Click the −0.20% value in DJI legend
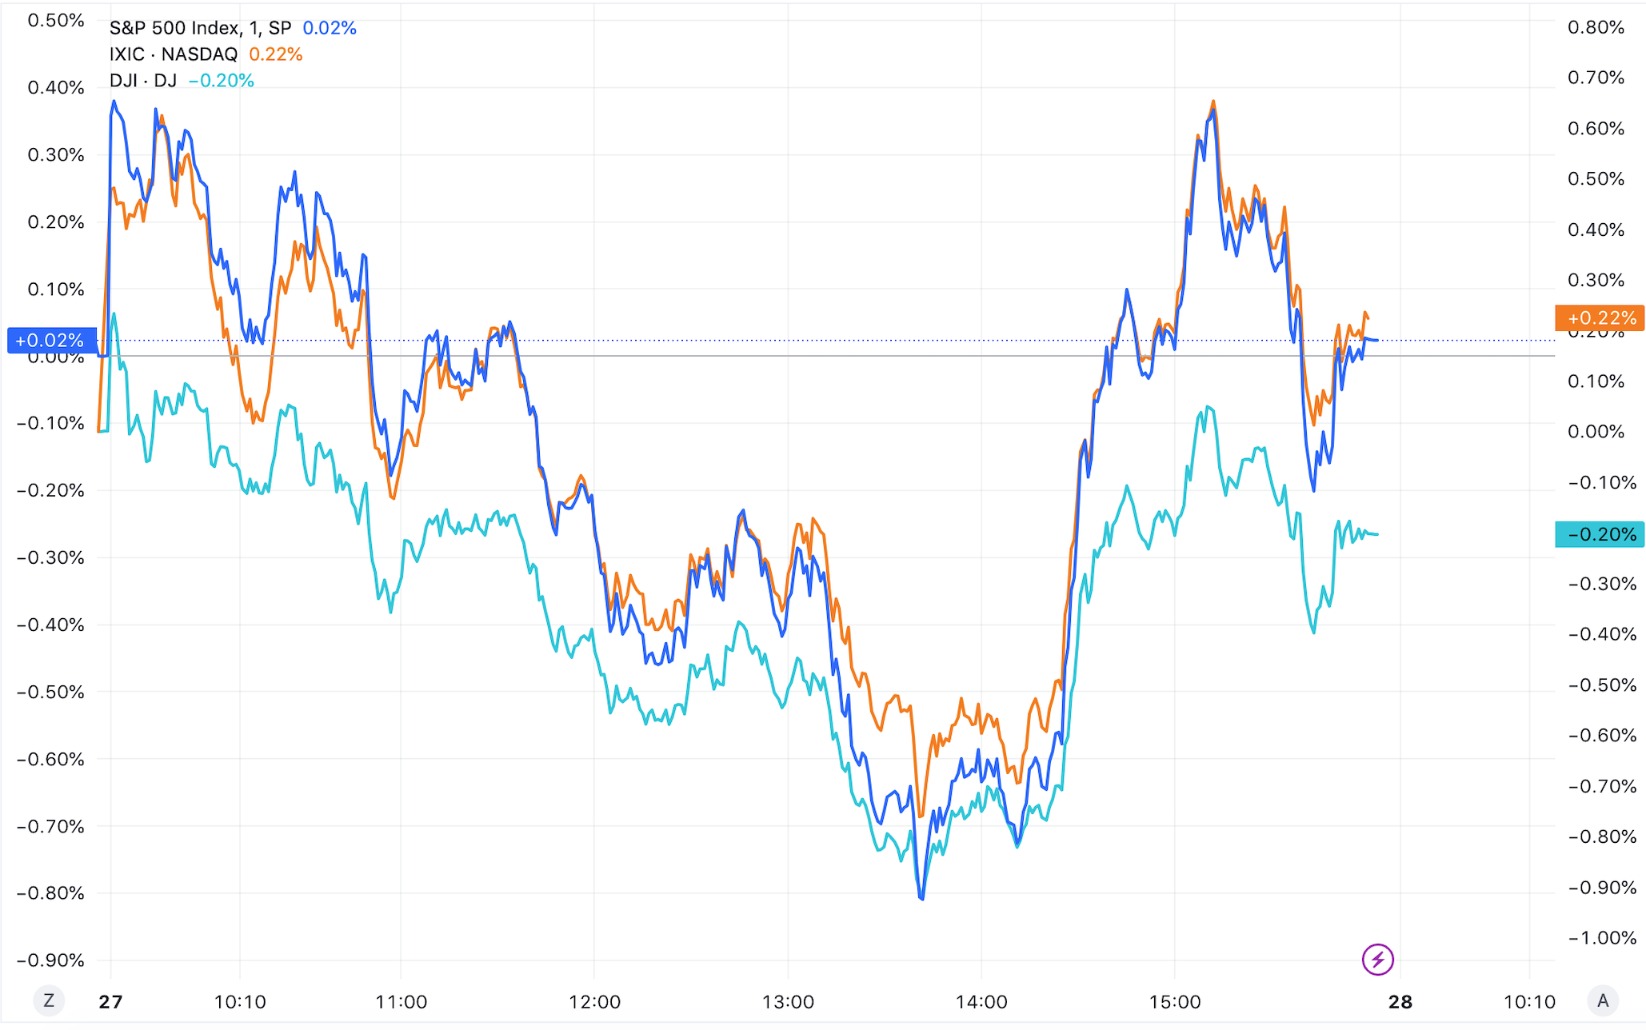This screenshot has width=1646, height=1030. (x=221, y=80)
